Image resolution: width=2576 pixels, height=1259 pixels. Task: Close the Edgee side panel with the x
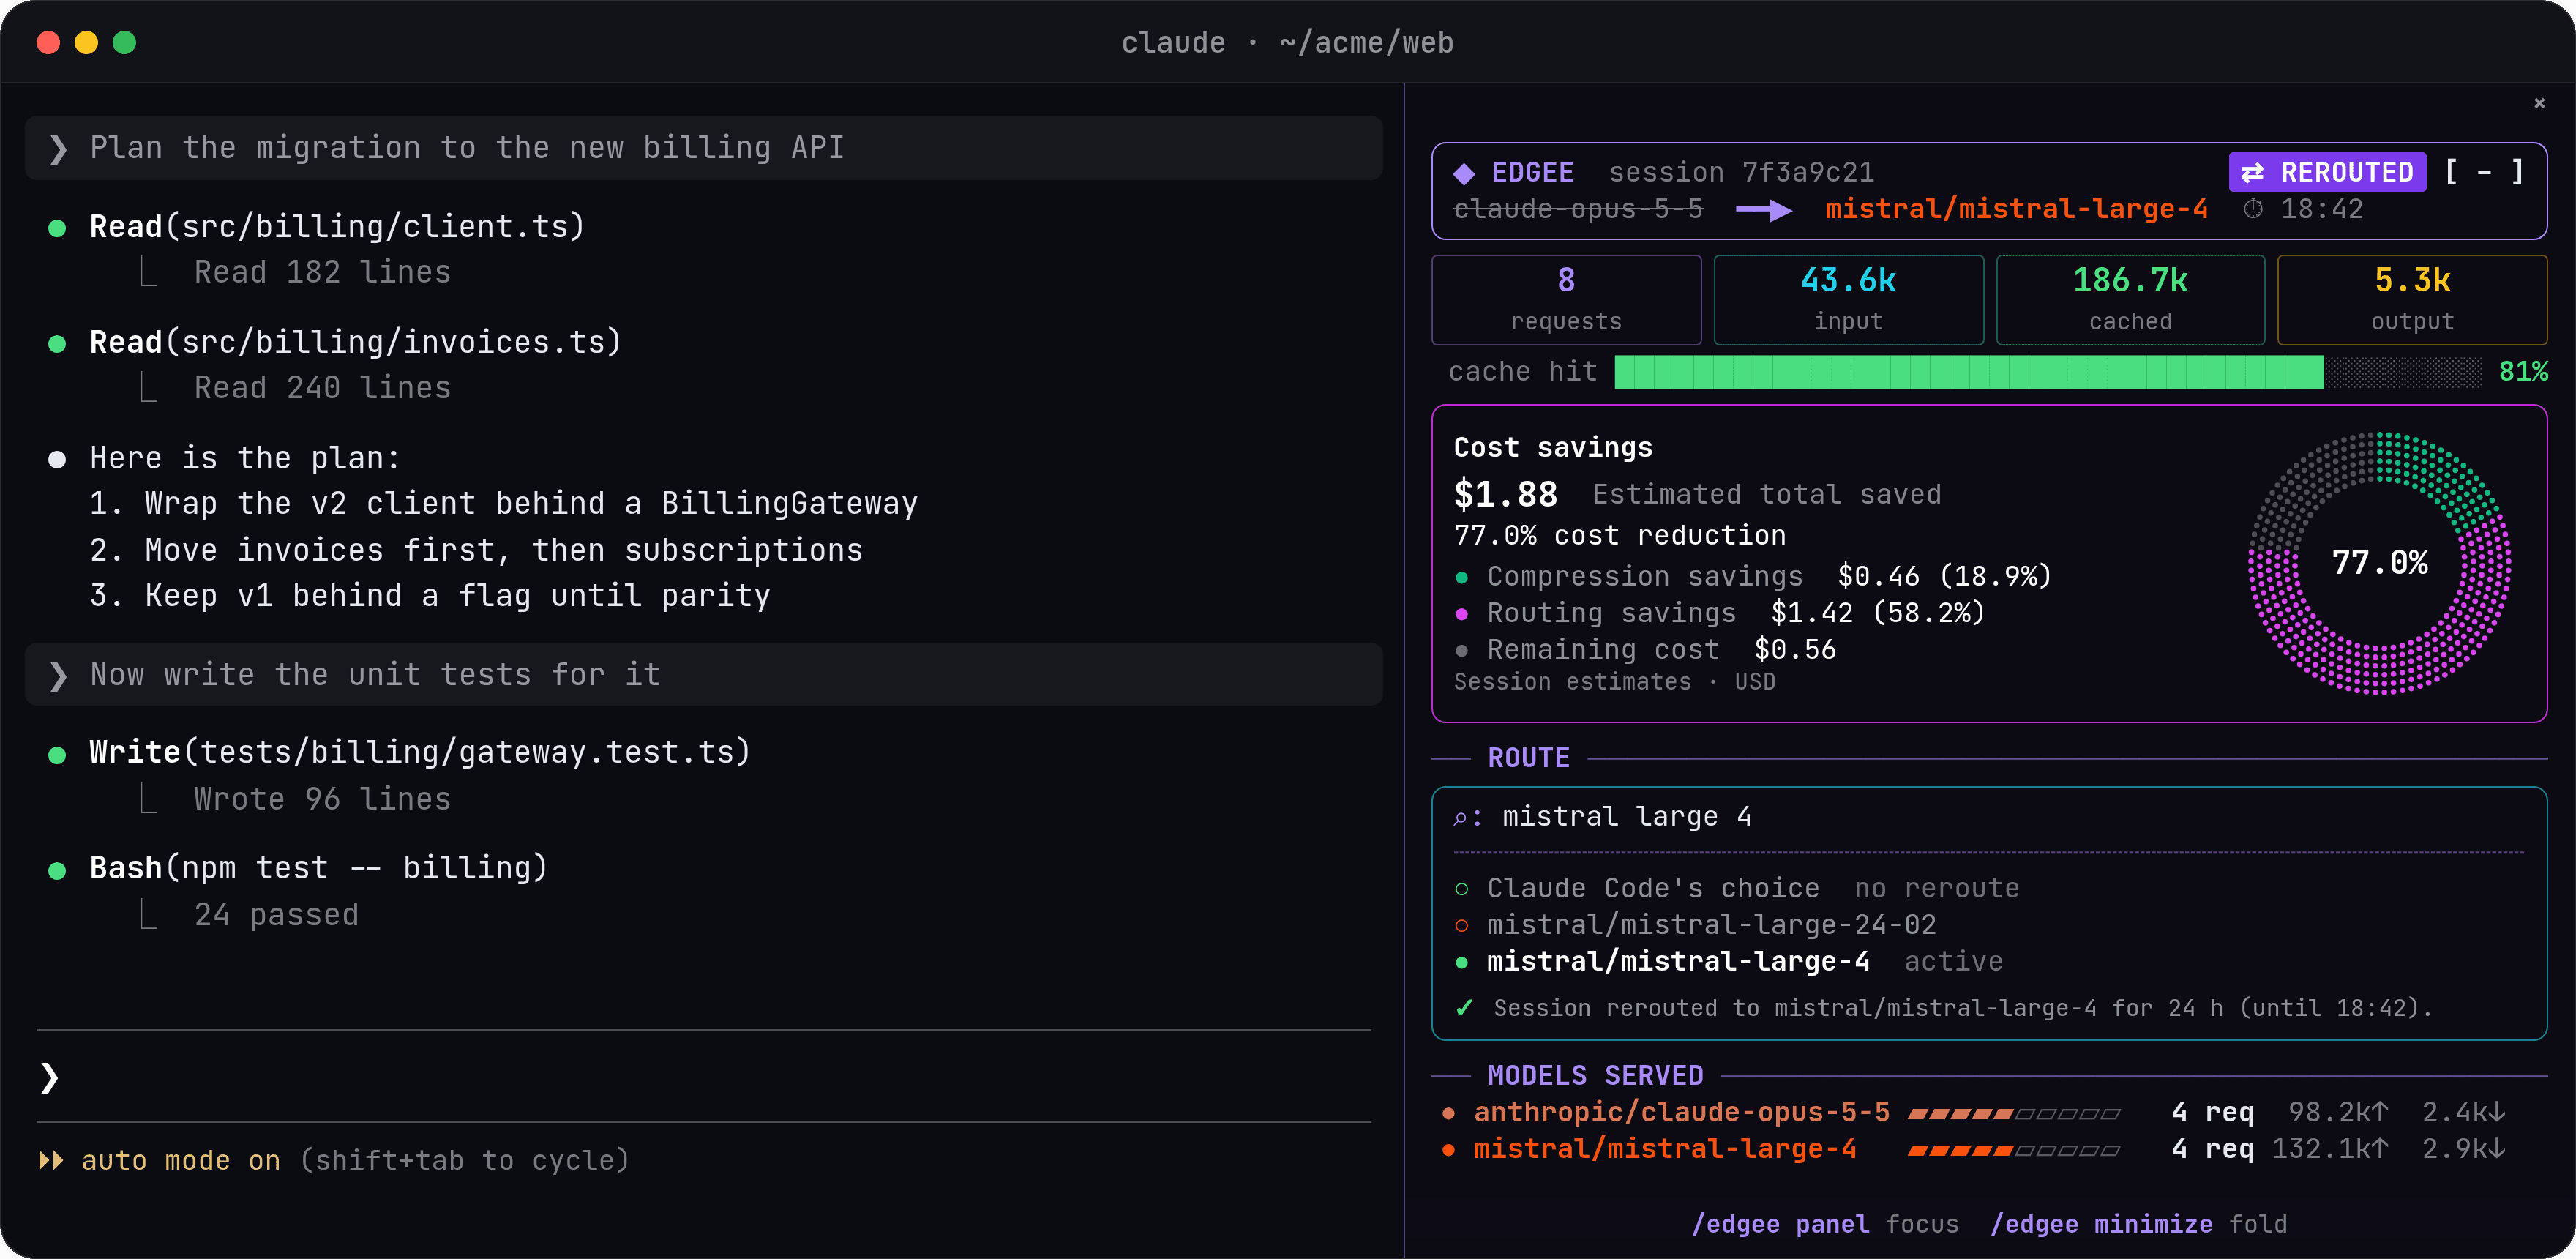point(2539,103)
